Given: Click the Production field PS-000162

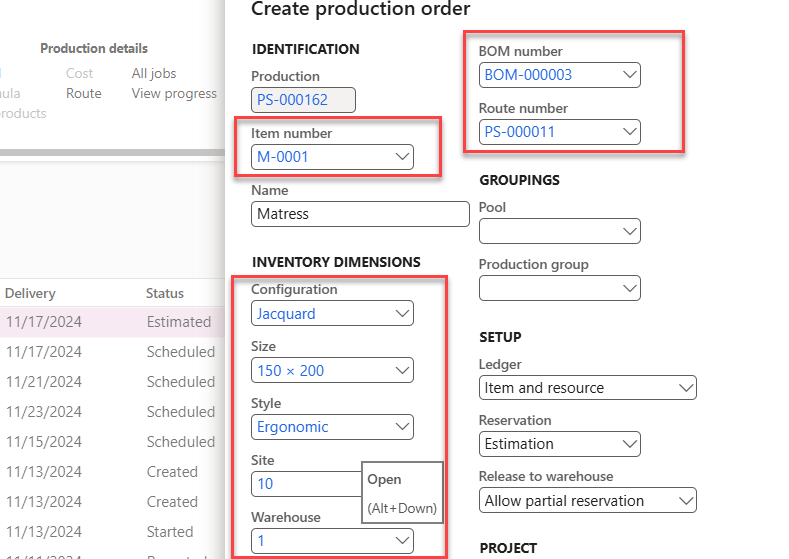Looking at the screenshot, I should [x=303, y=100].
